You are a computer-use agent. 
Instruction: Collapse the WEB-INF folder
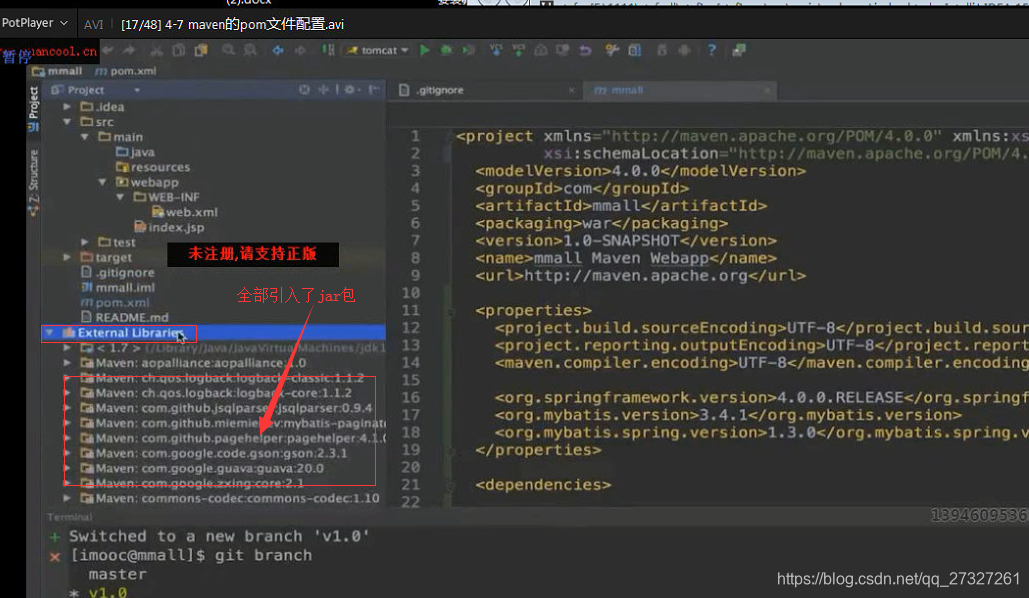[x=120, y=197]
